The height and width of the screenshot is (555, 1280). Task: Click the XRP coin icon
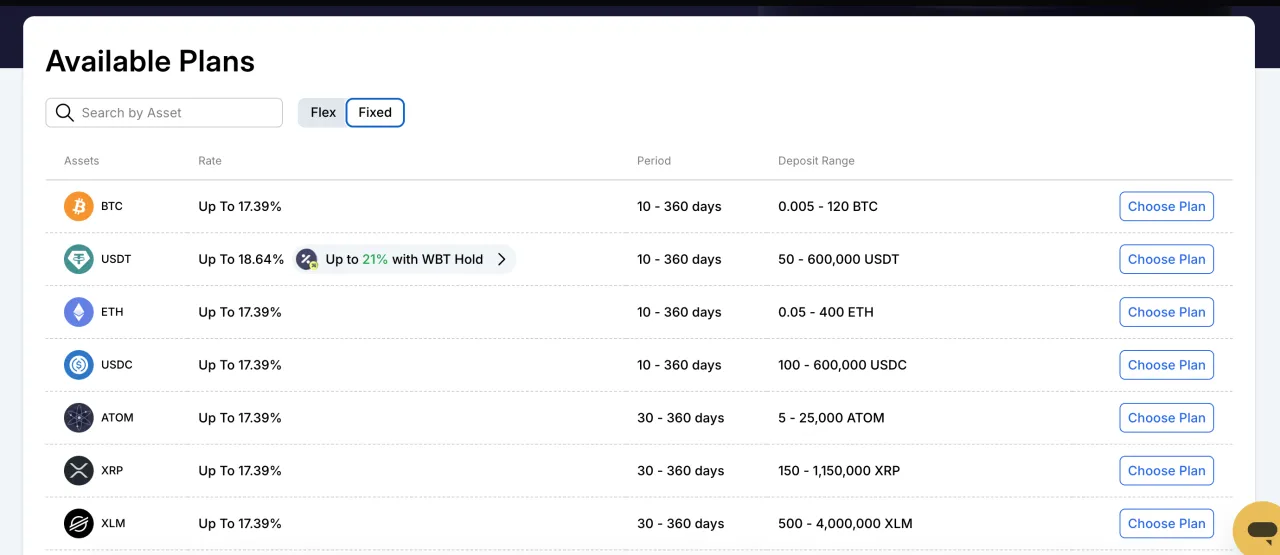coord(79,471)
